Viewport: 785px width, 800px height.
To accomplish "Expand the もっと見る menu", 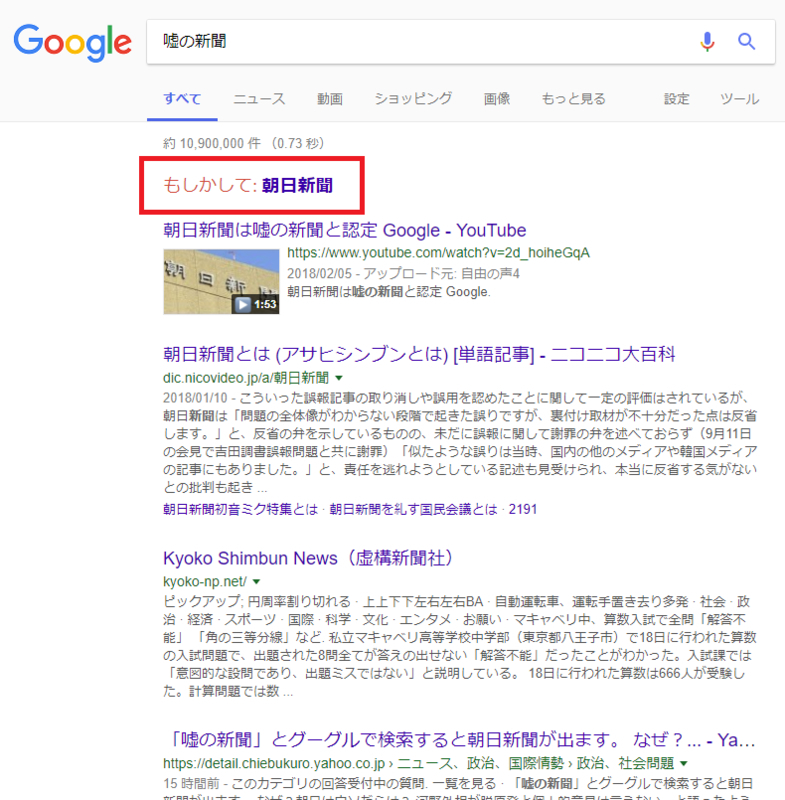I will (573, 98).
